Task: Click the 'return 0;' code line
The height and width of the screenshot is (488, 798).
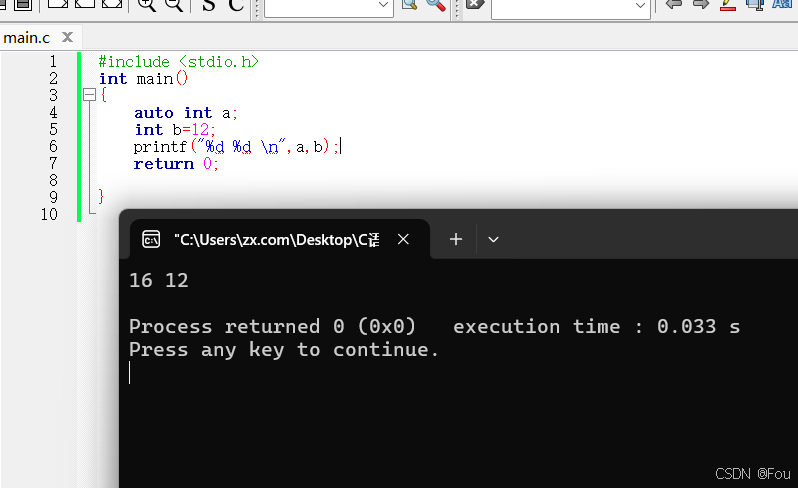Action: [176, 164]
